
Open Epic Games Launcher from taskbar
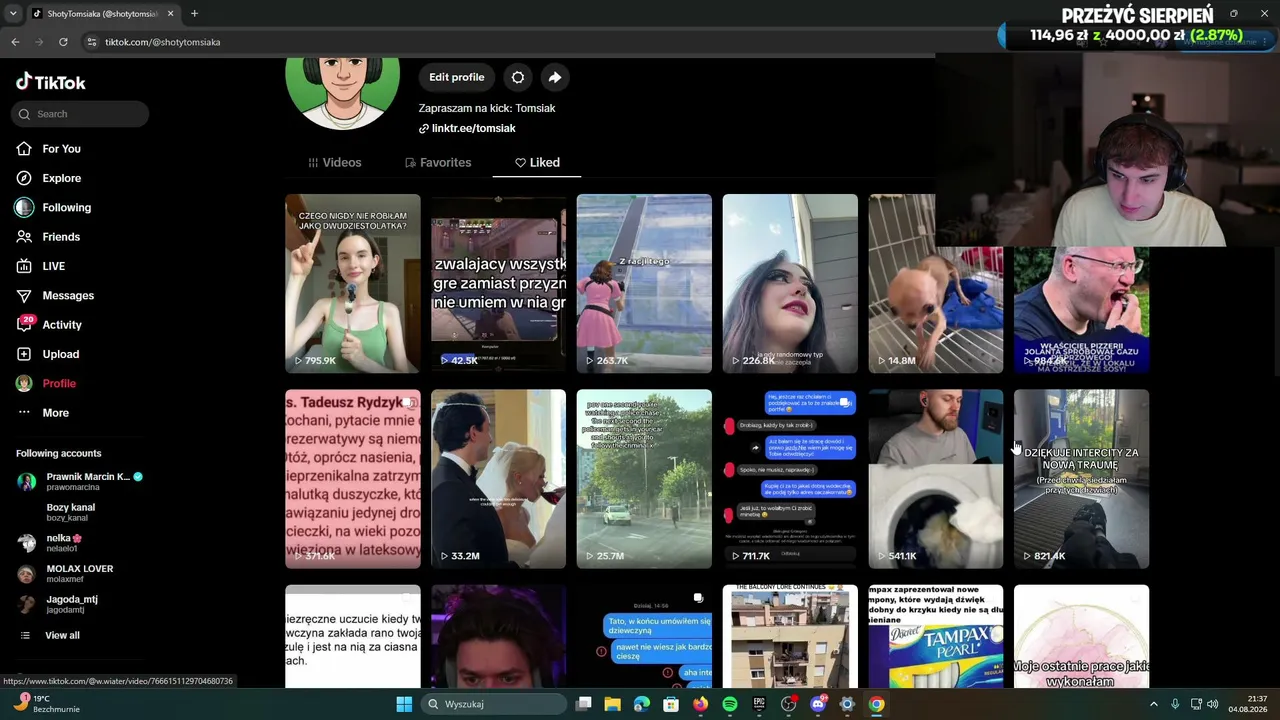point(759,704)
